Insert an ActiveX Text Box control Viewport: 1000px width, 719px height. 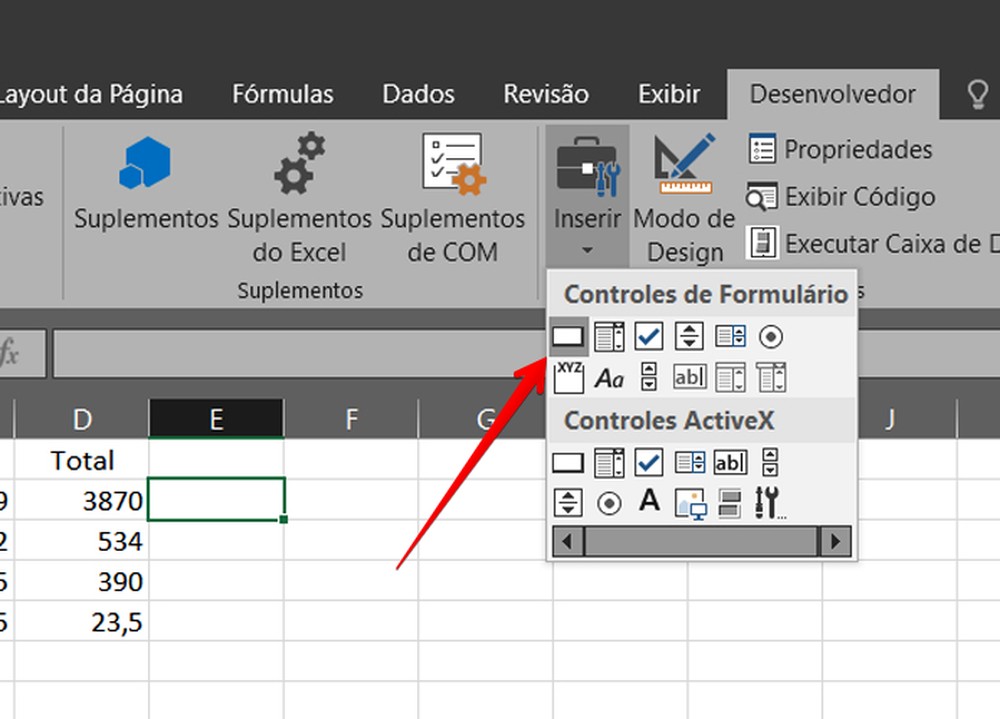click(x=729, y=462)
